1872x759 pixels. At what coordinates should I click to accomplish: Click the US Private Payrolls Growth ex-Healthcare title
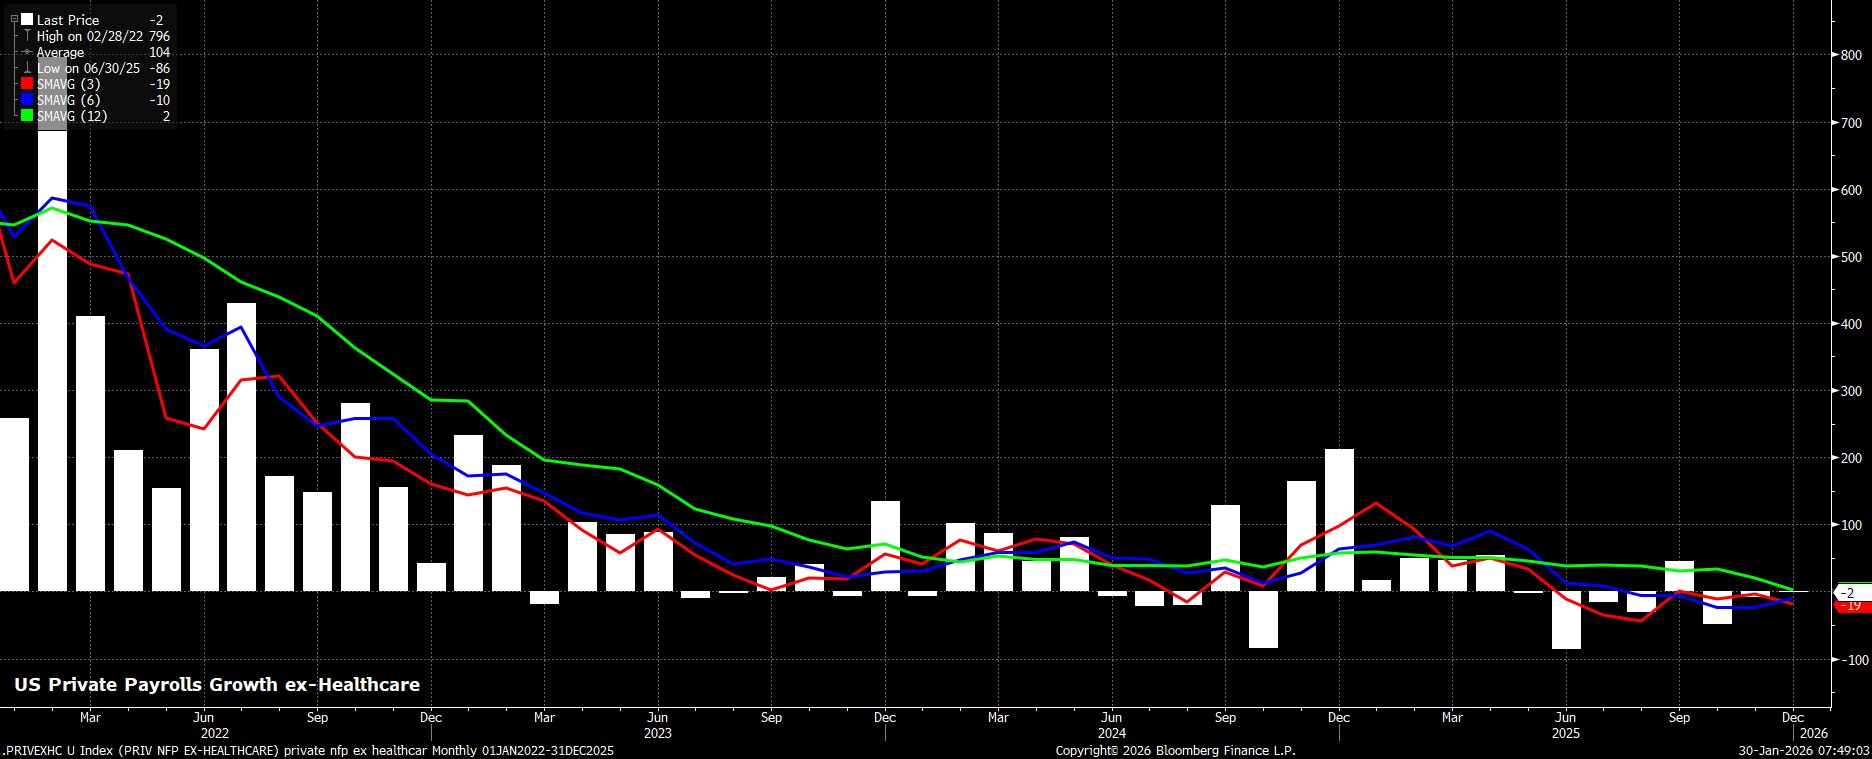click(217, 685)
